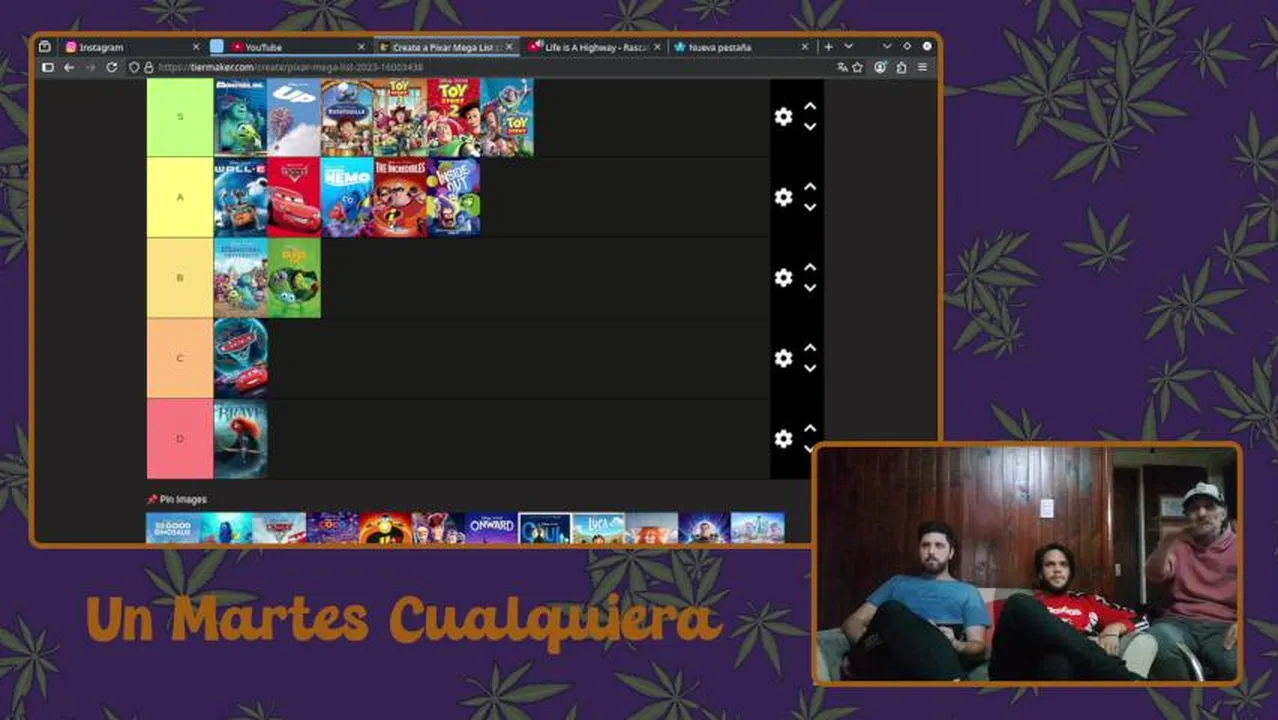The image size is (1278, 720).
Task: Go back with browser back arrow
Action: (x=69, y=67)
